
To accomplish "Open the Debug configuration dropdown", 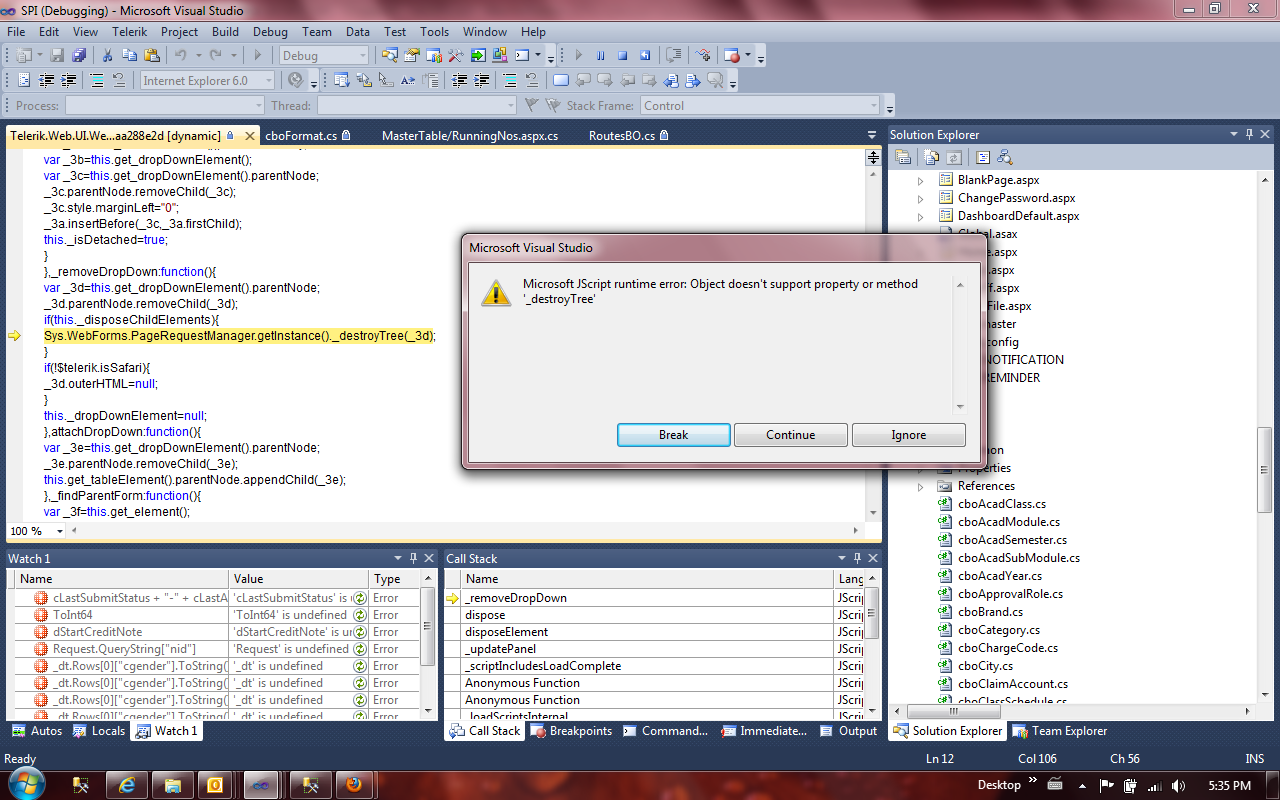I will click(x=324, y=55).
